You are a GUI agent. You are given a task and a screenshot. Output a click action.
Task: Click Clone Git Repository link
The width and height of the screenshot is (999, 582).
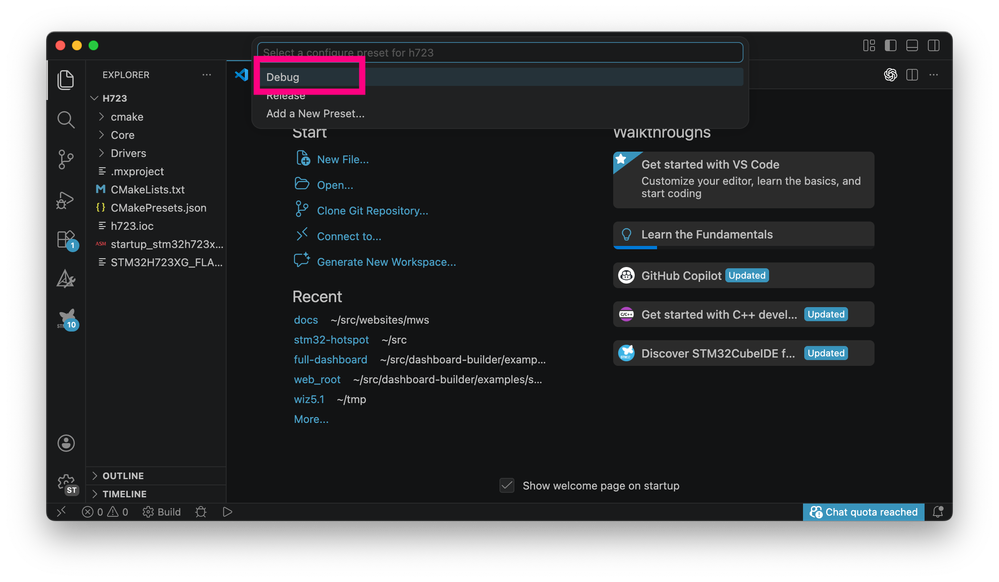pyautogui.click(x=373, y=210)
